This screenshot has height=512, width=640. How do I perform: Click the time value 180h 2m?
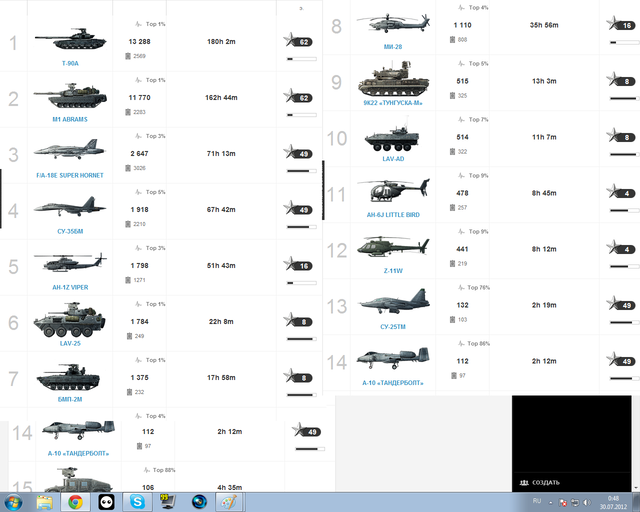(221, 42)
